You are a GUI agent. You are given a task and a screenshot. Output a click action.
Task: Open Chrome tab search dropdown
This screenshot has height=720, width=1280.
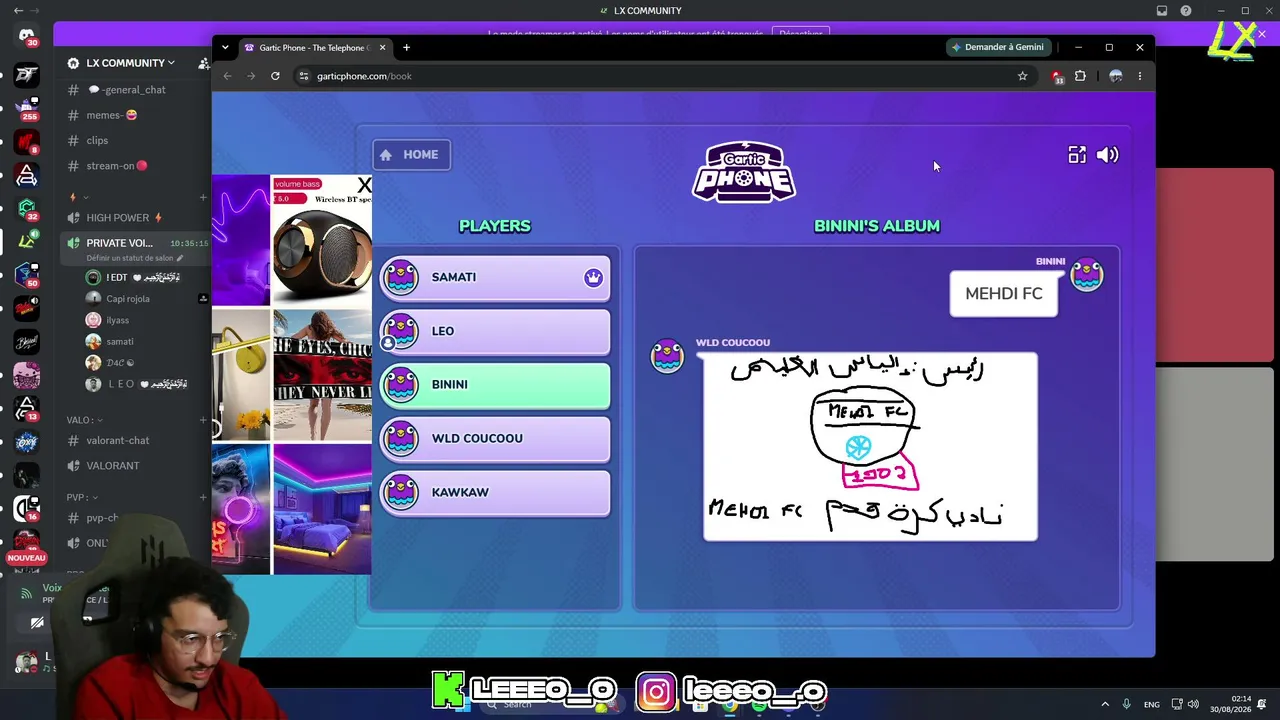click(225, 47)
